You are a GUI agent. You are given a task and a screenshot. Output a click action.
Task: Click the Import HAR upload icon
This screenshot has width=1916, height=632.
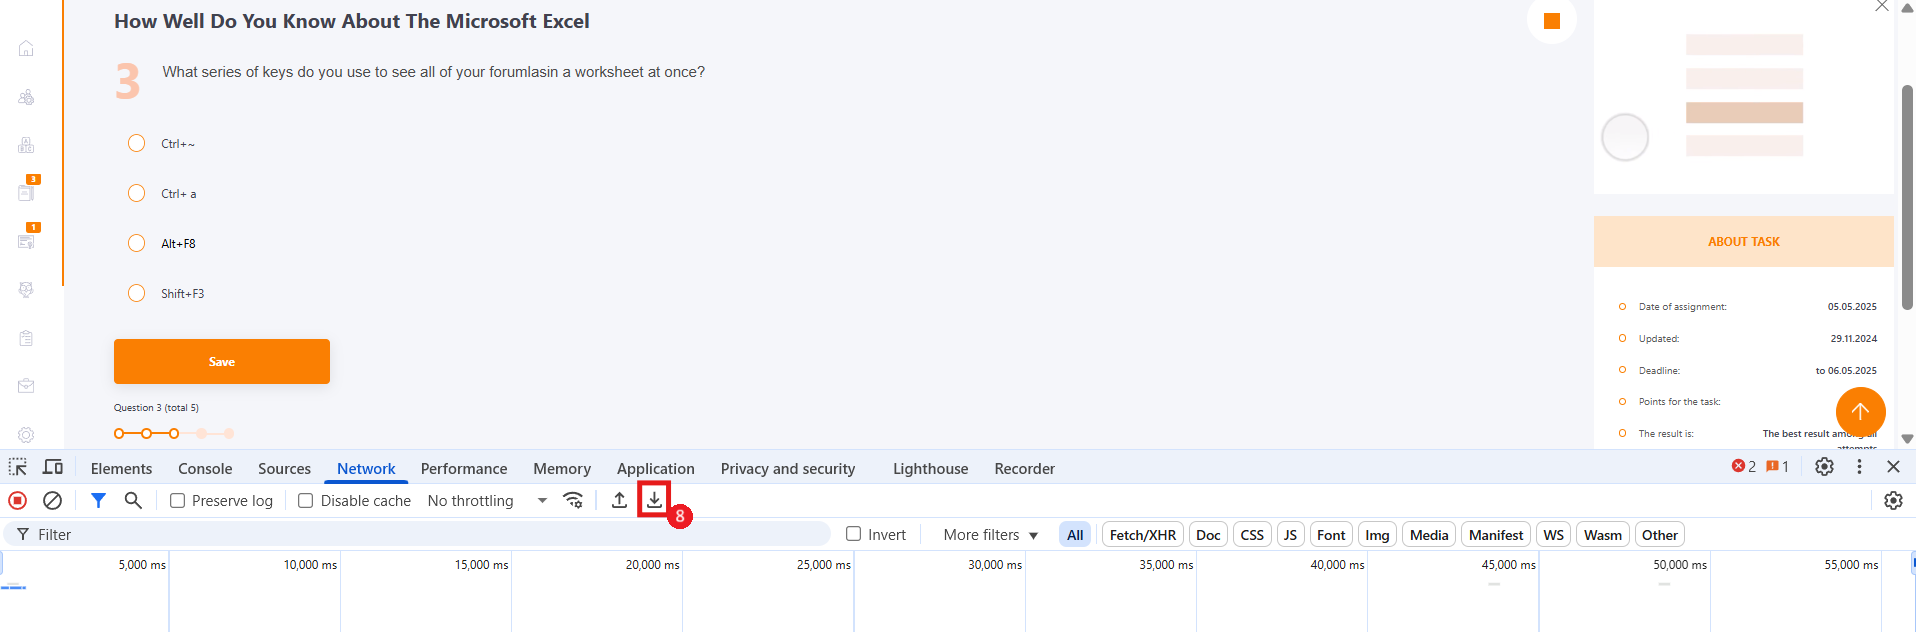point(619,500)
